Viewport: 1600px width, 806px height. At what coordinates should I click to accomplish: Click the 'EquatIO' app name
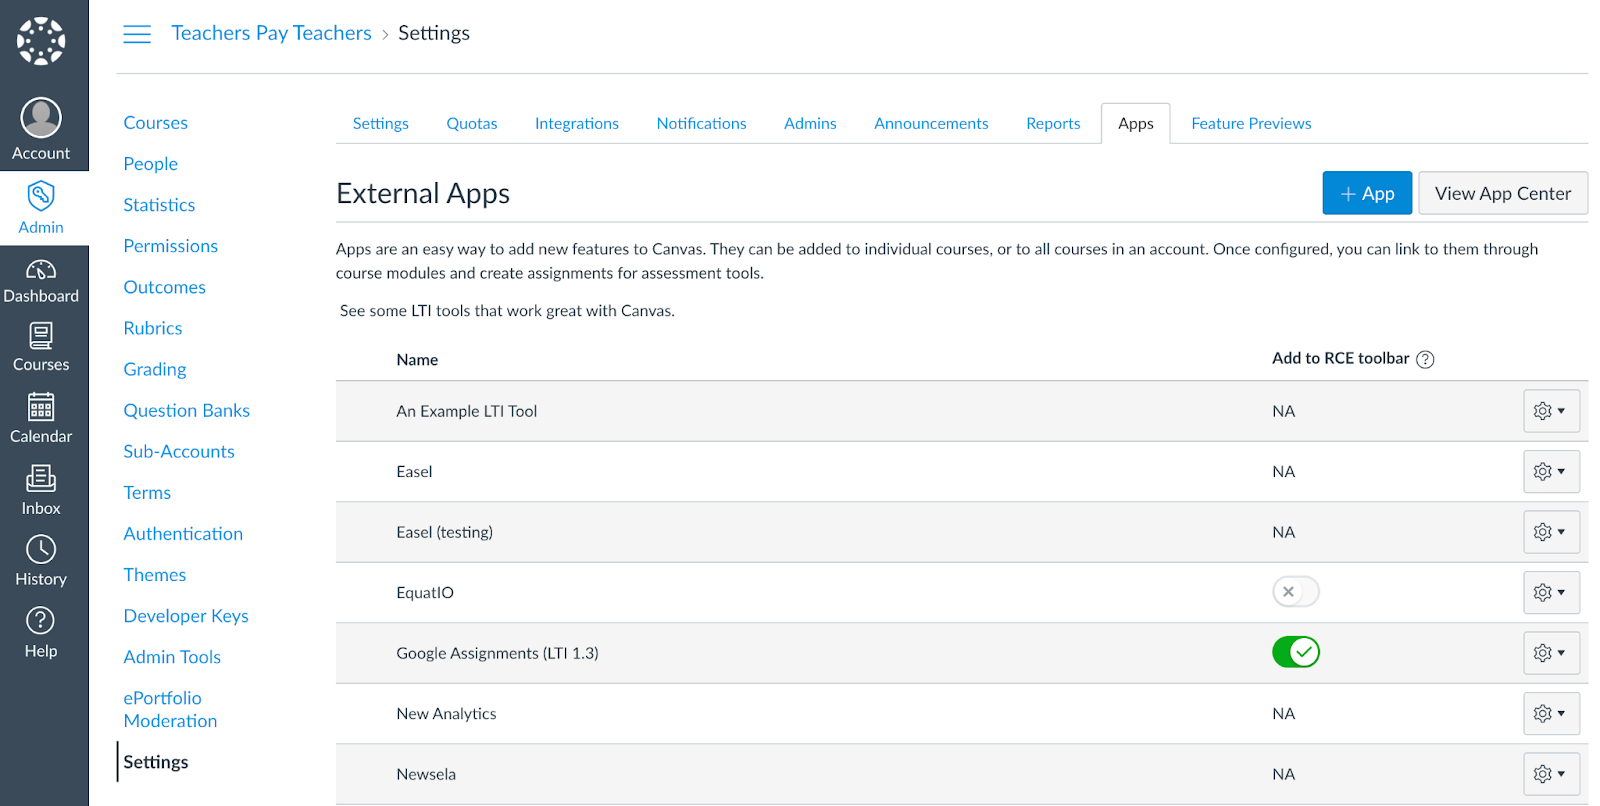pyautogui.click(x=425, y=593)
